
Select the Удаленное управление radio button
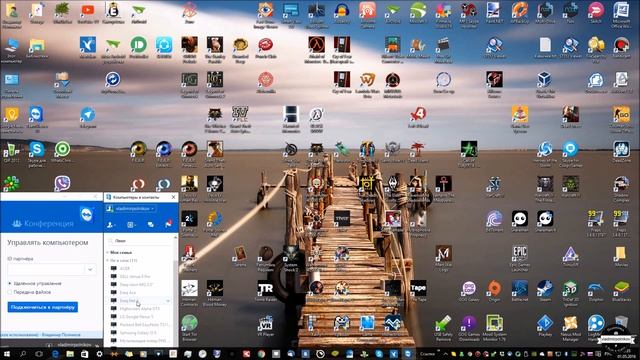[x=10, y=283]
